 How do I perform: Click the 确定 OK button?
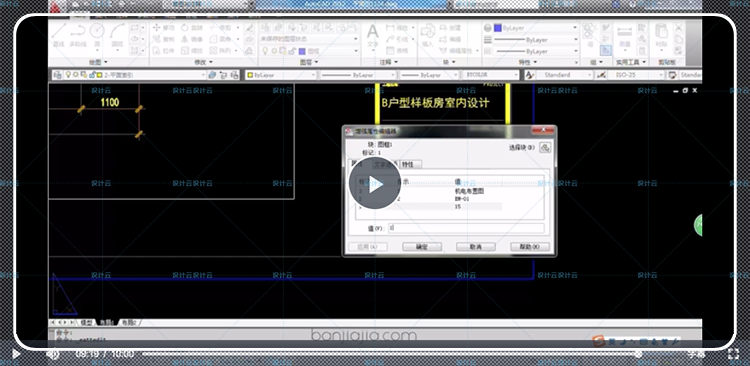(421, 247)
